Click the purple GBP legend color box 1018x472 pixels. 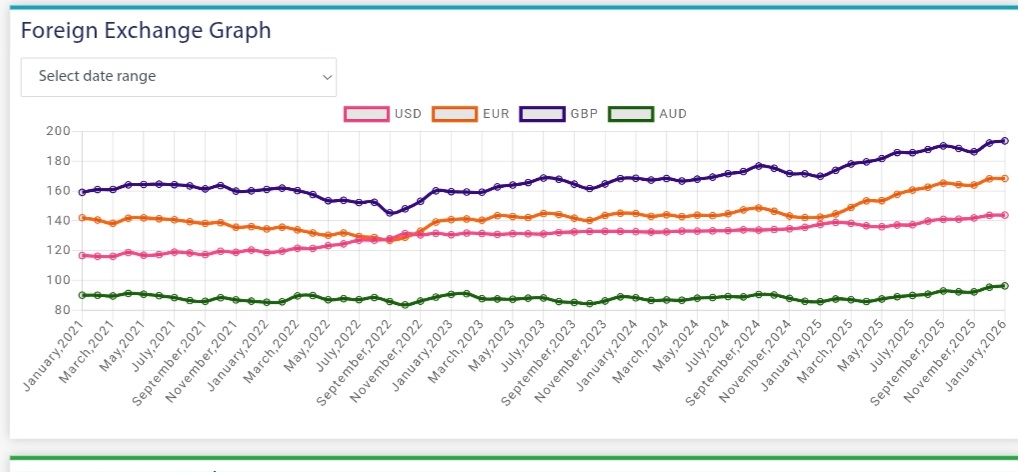point(541,114)
